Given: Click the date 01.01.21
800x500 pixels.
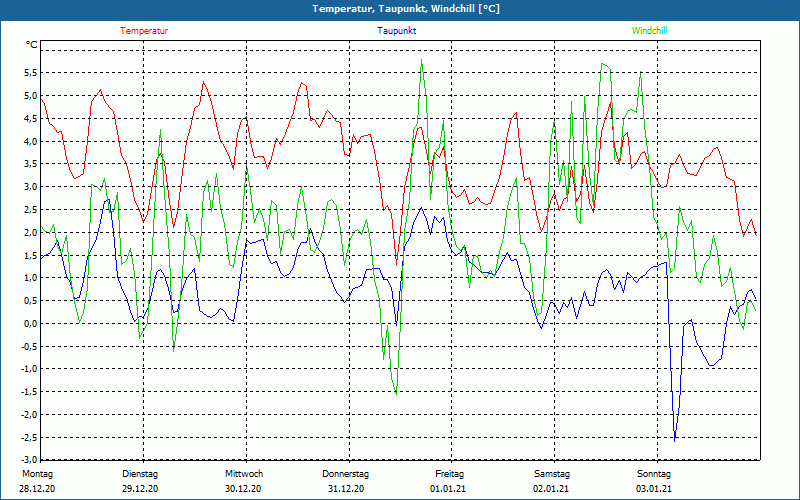Looking at the screenshot, I should 448,489.
